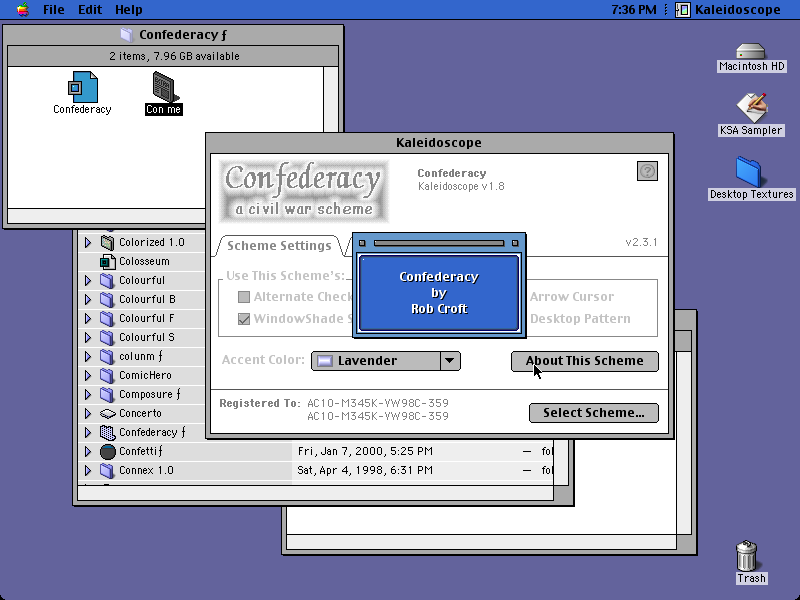Click the Connex 1.0 date Sat, Apr 4, 1998
Image resolution: width=800 pixels, height=600 pixels.
pos(365,470)
